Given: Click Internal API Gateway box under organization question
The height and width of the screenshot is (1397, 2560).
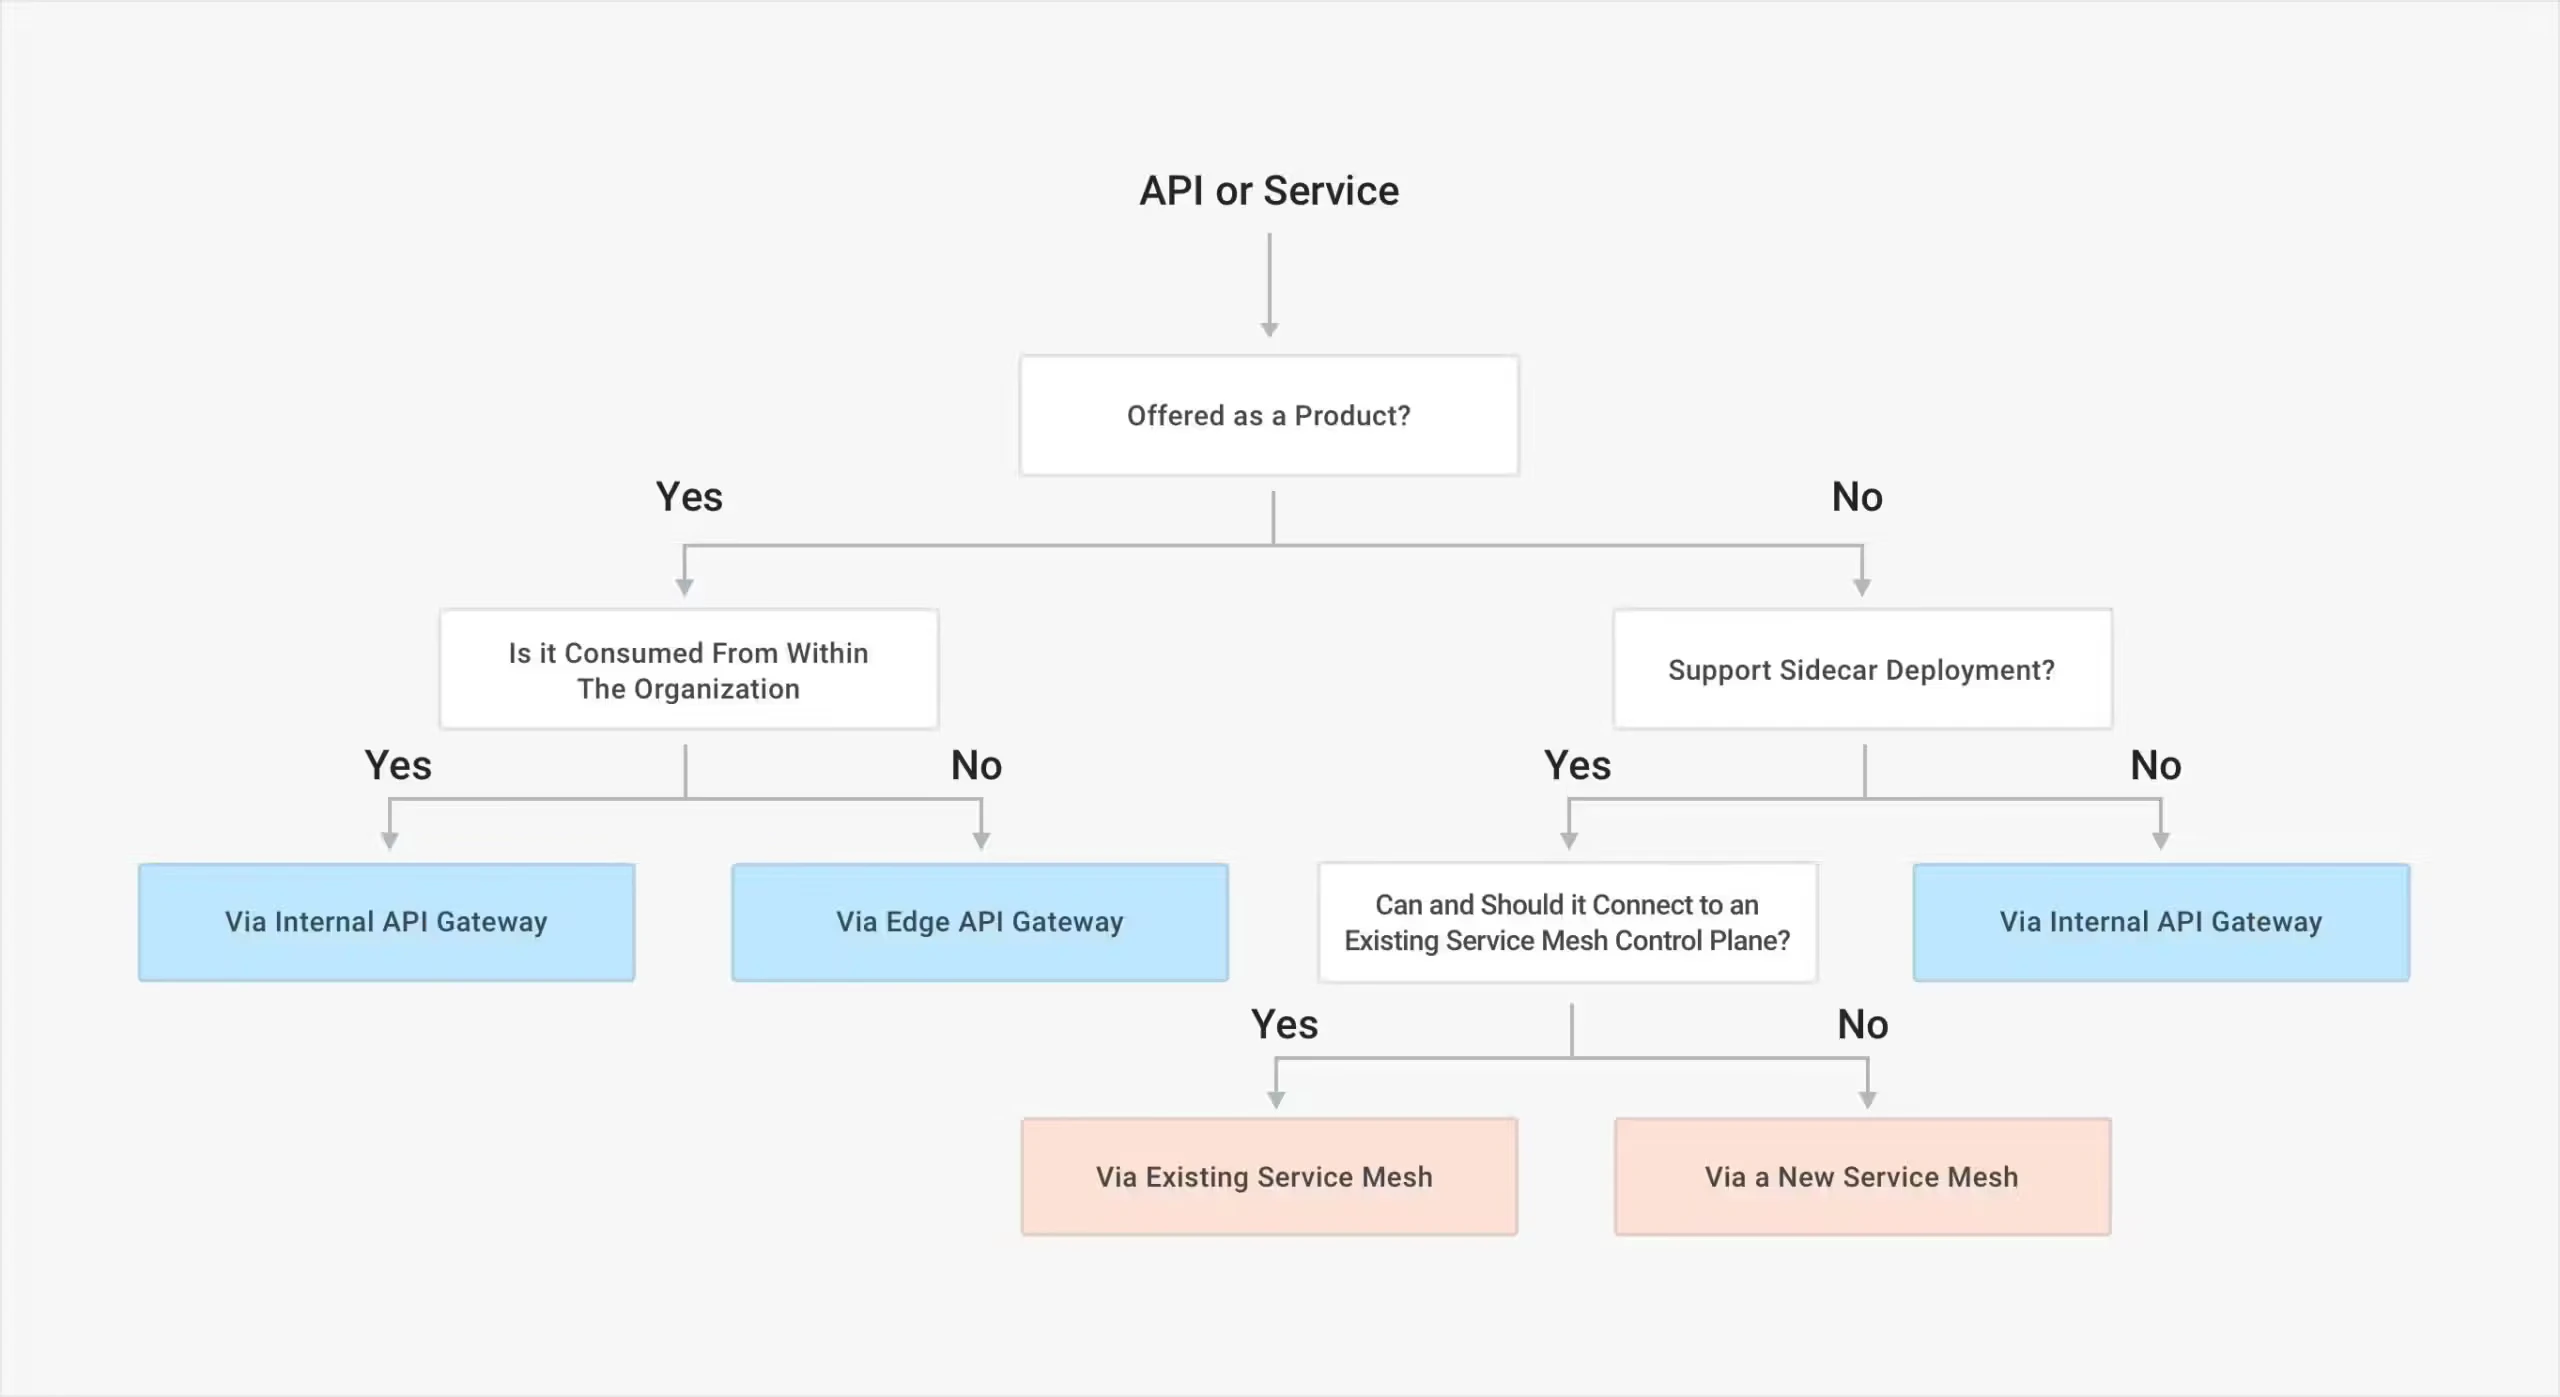Looking at the screenshot, I should point(387,922).
